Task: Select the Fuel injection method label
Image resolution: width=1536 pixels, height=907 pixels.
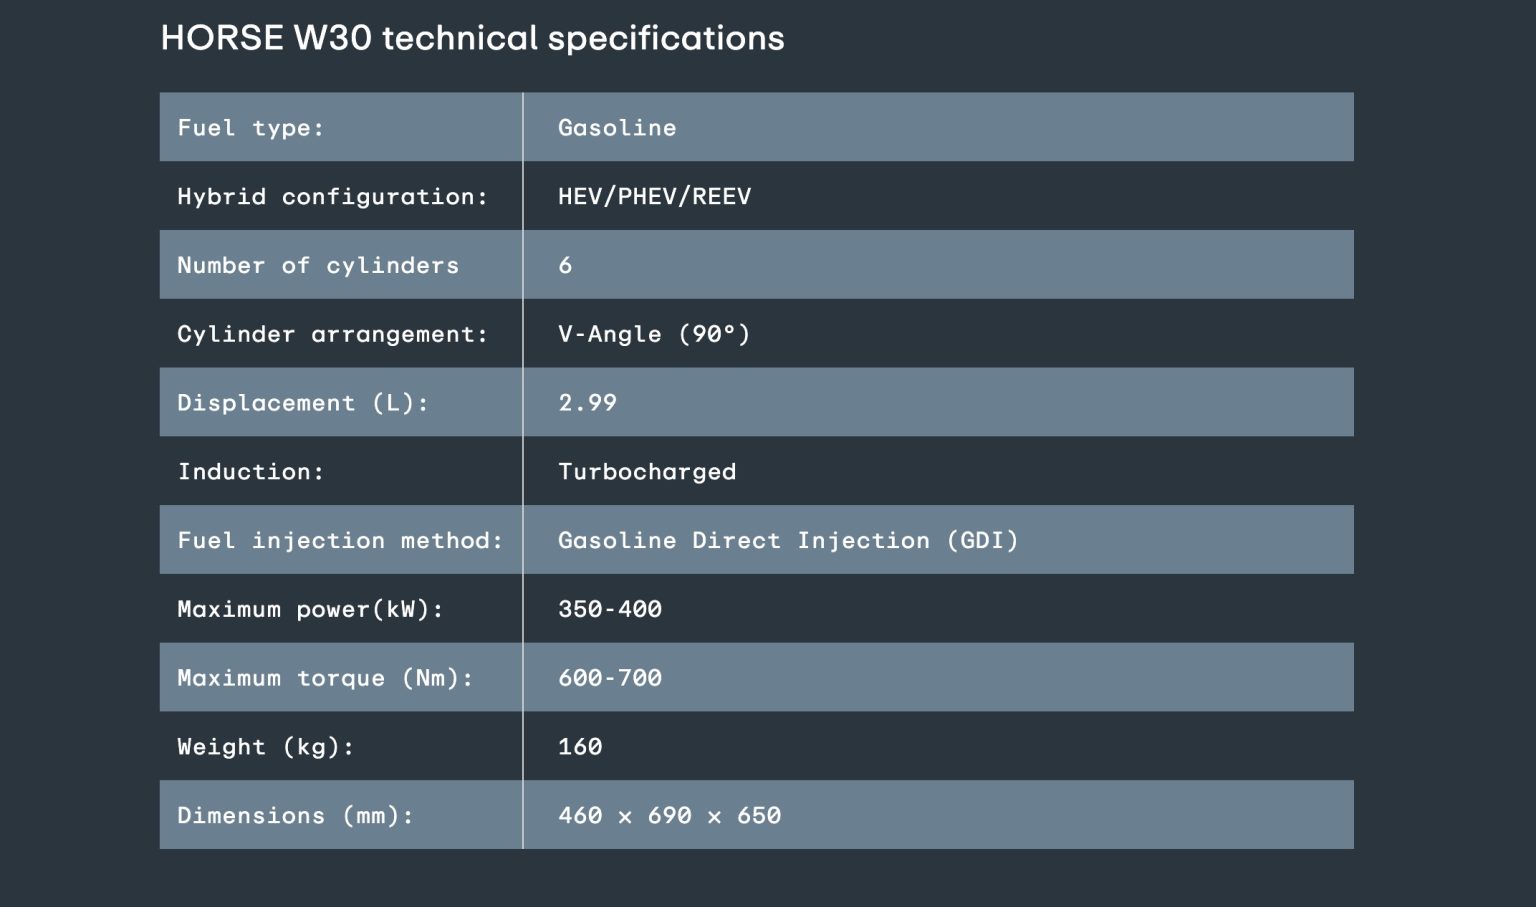Action: [x=340, y=540]
